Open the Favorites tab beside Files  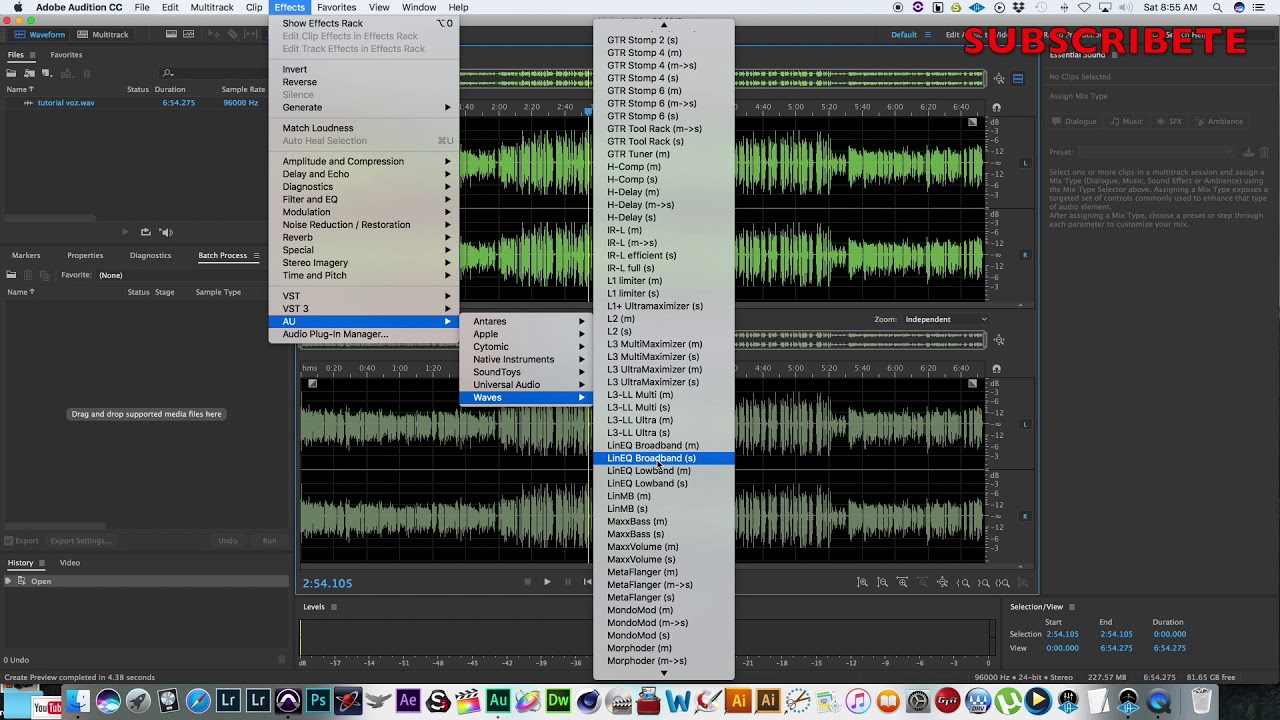click(66, 55)
